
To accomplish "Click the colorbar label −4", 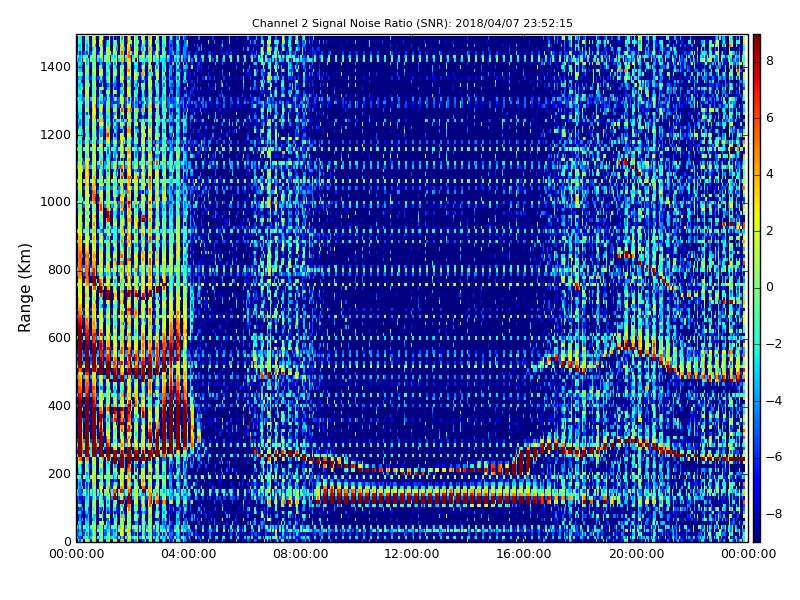I will click(774, 401).
